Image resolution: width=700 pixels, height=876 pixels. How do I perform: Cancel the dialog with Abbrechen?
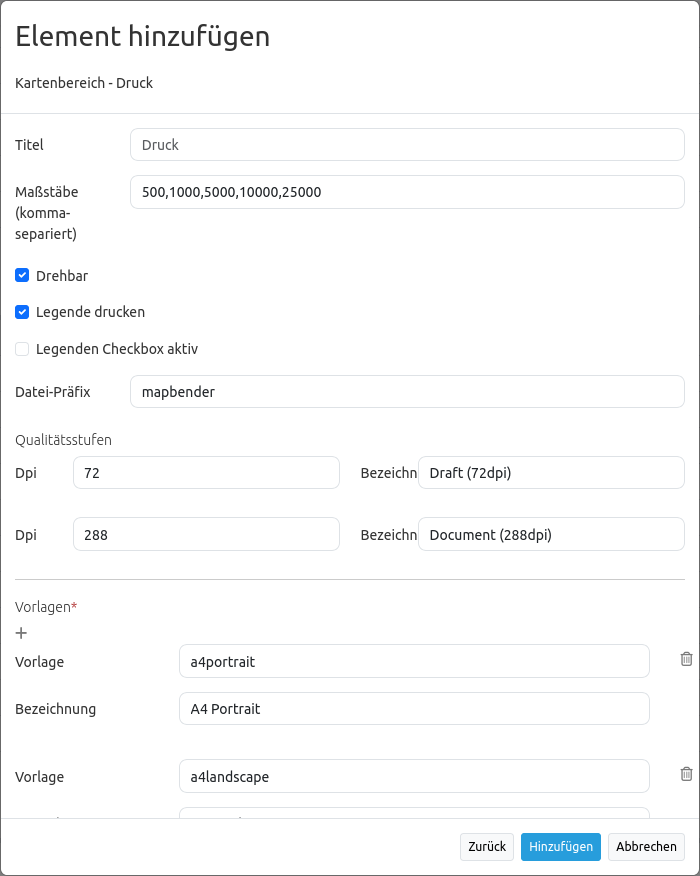(646, 846)
